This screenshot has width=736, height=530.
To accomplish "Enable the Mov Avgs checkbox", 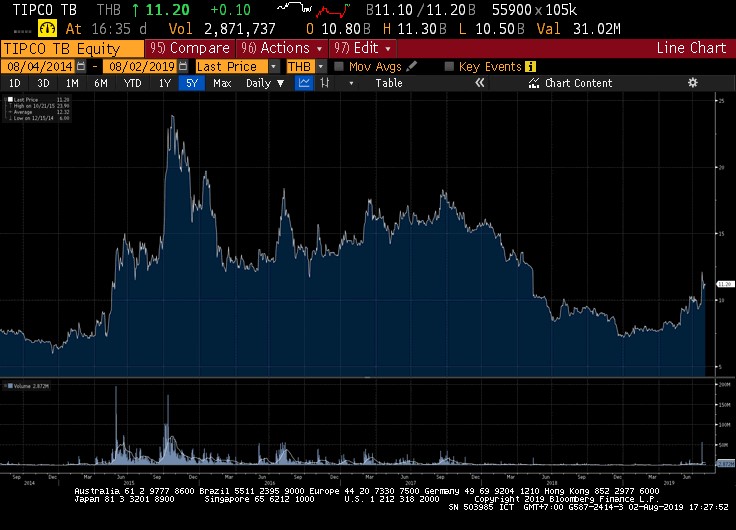I will click(x=339, y=66).
